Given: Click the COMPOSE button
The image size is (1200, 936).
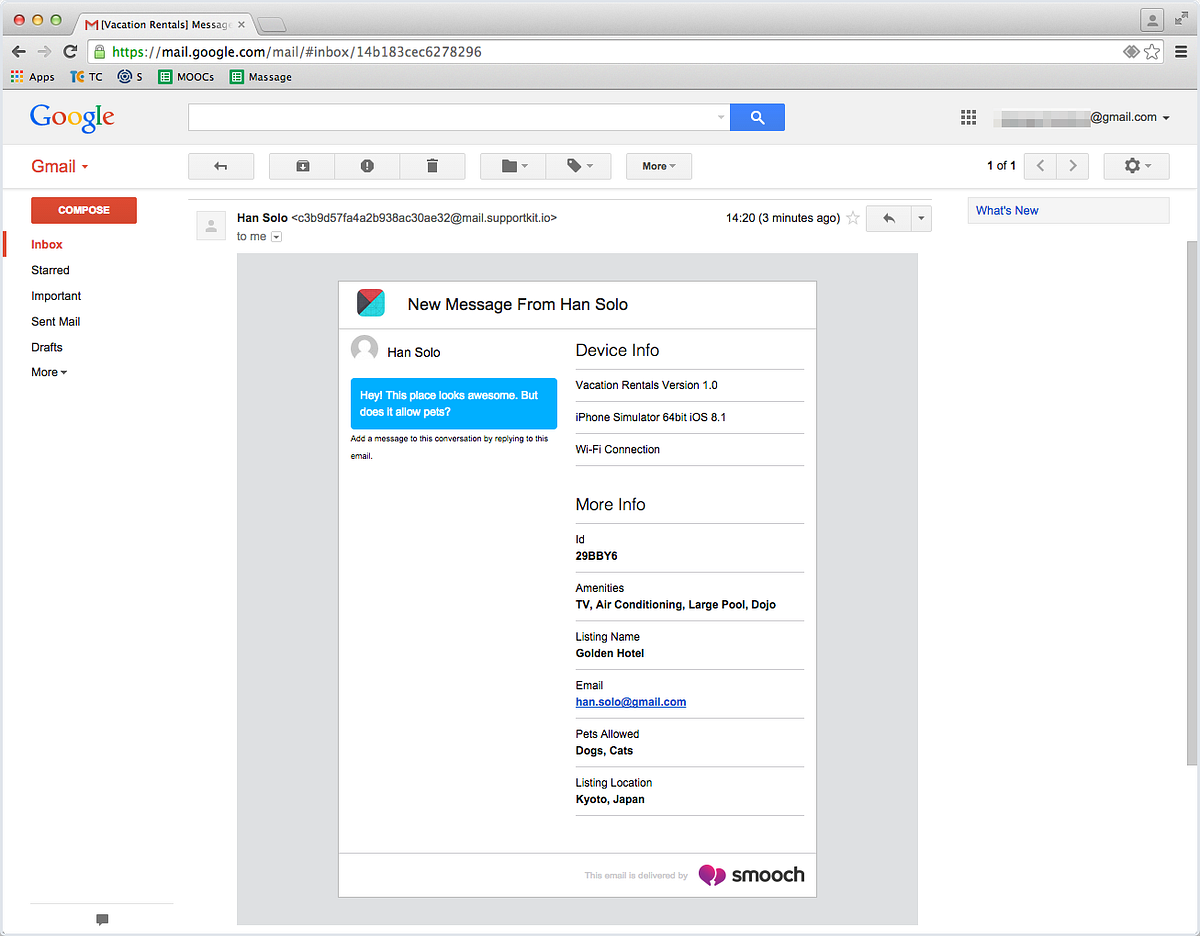Looking at the screenshot, I should pos(84,210).
